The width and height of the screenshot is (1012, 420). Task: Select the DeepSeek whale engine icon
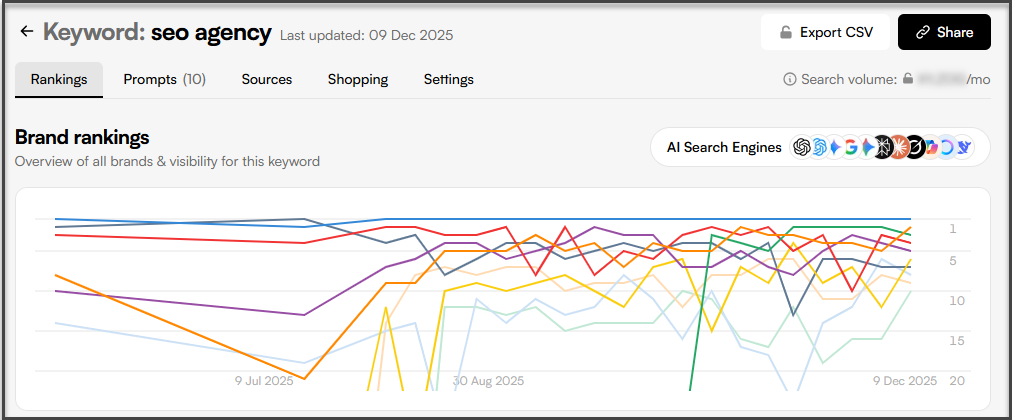click(x=963, y=147)
